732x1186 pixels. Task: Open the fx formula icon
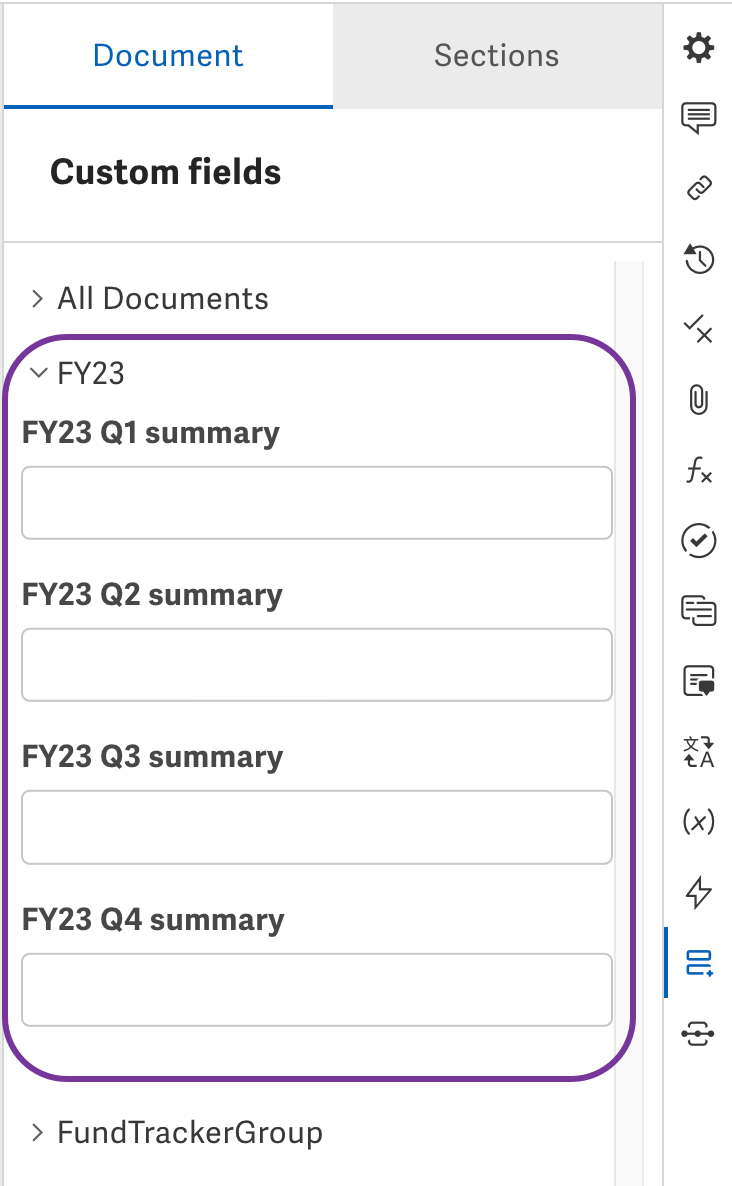pos(699,470)
